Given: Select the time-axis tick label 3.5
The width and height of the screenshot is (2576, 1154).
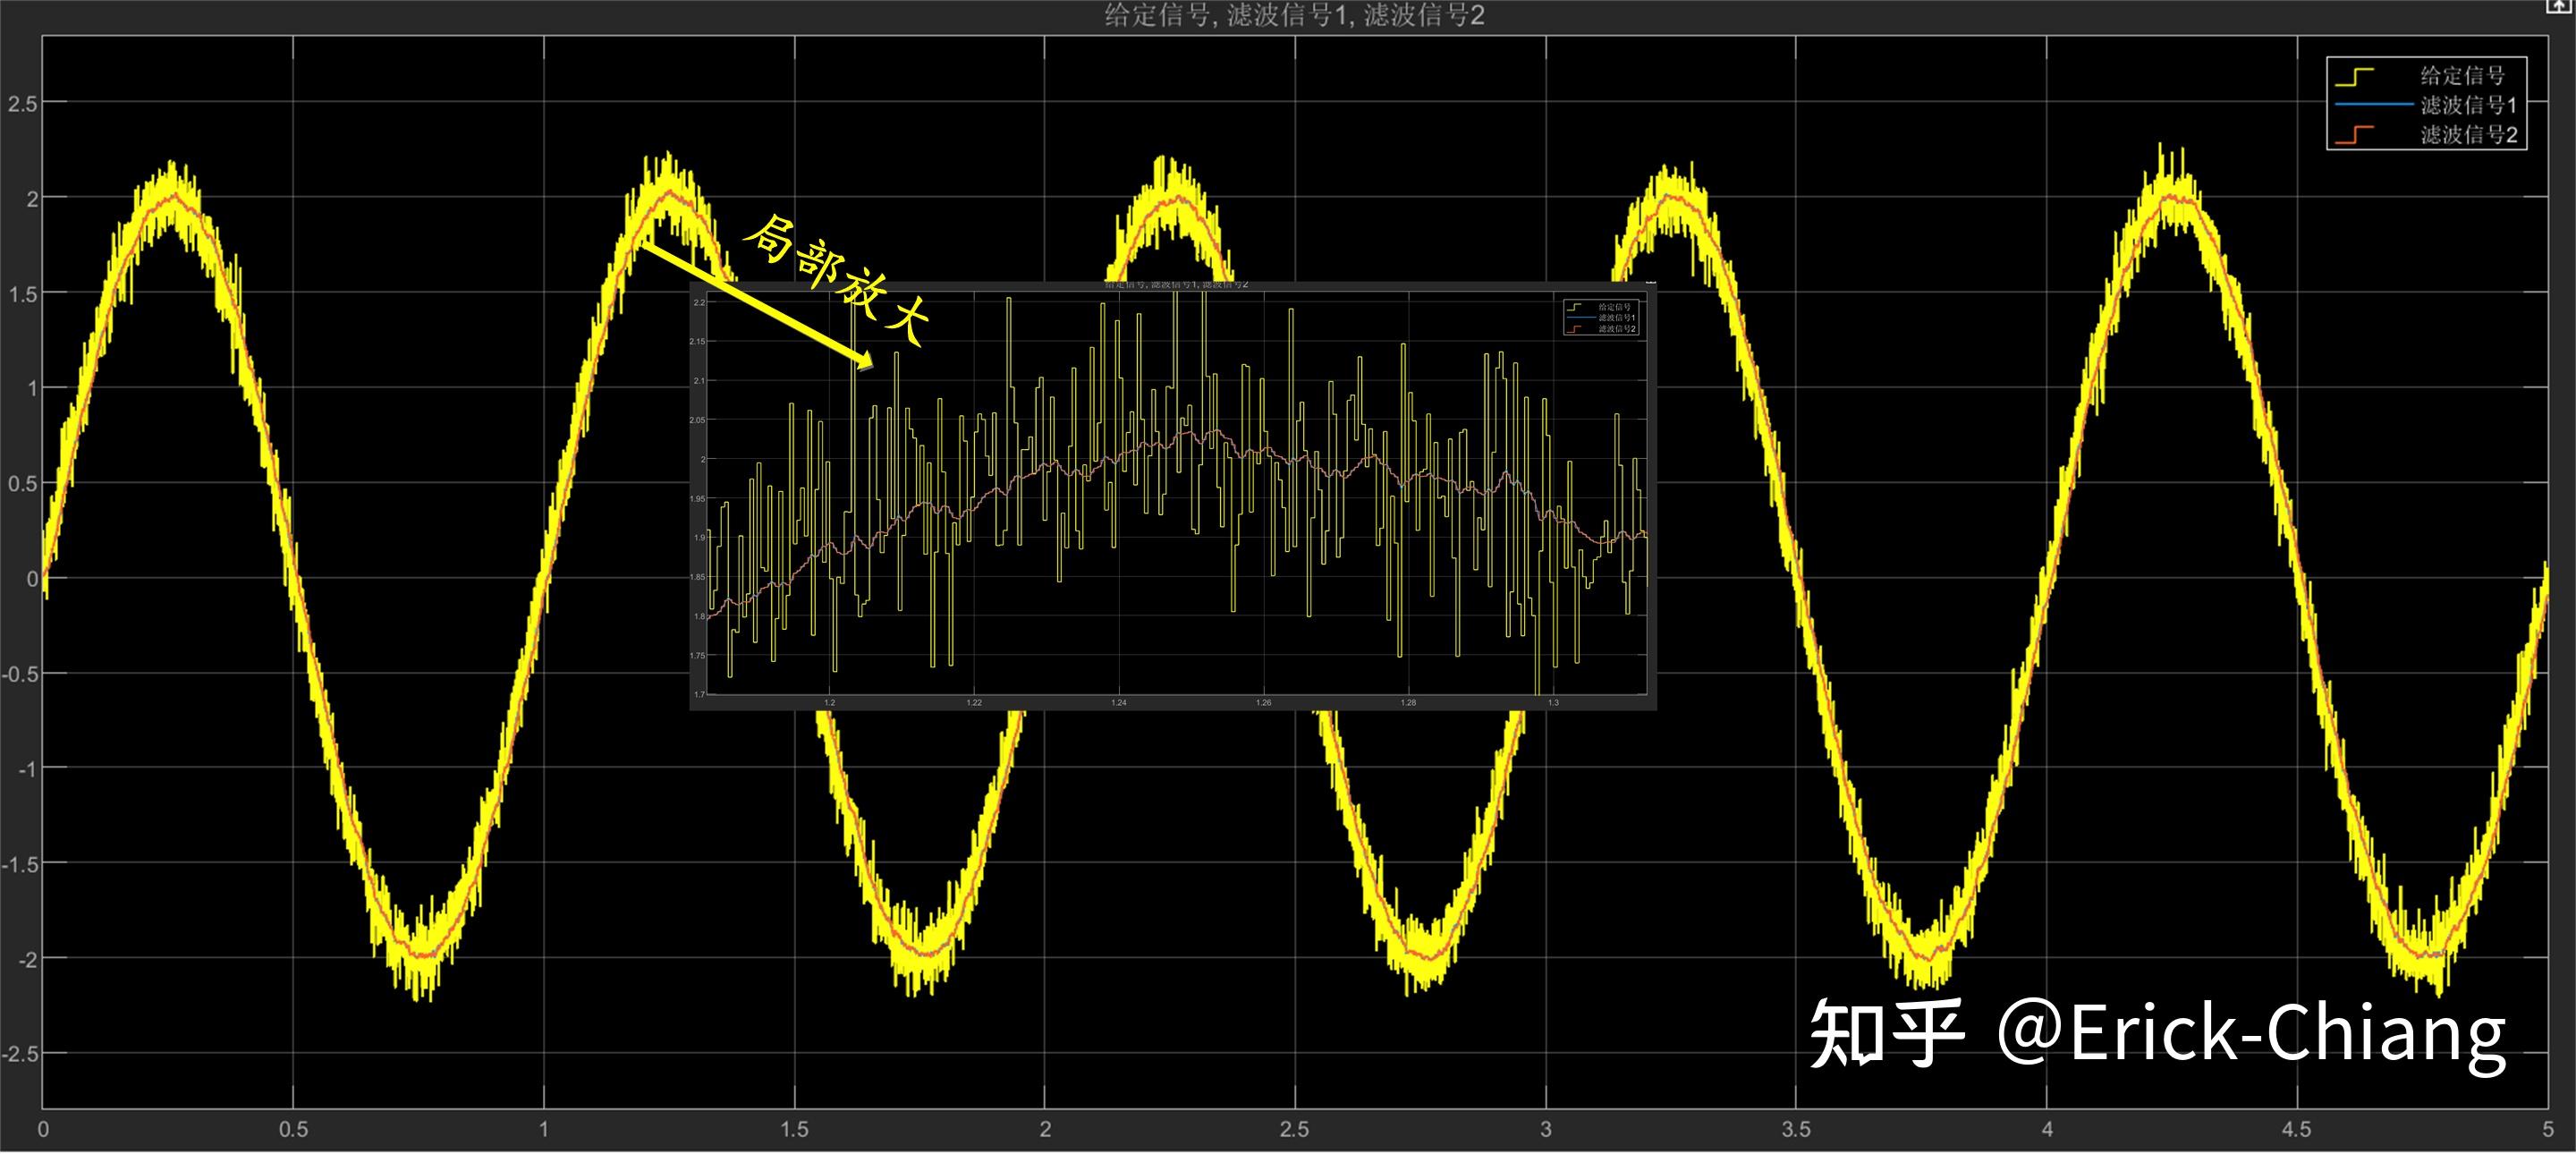Looking at the screenshot, I should (1796, 1129).
